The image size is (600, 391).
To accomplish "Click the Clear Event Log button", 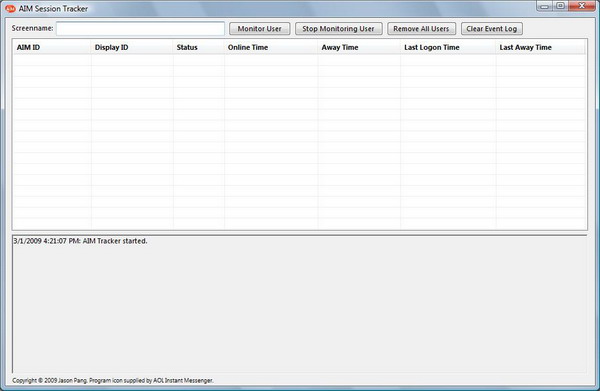I will pyautogui.click(x=492, y=29).
